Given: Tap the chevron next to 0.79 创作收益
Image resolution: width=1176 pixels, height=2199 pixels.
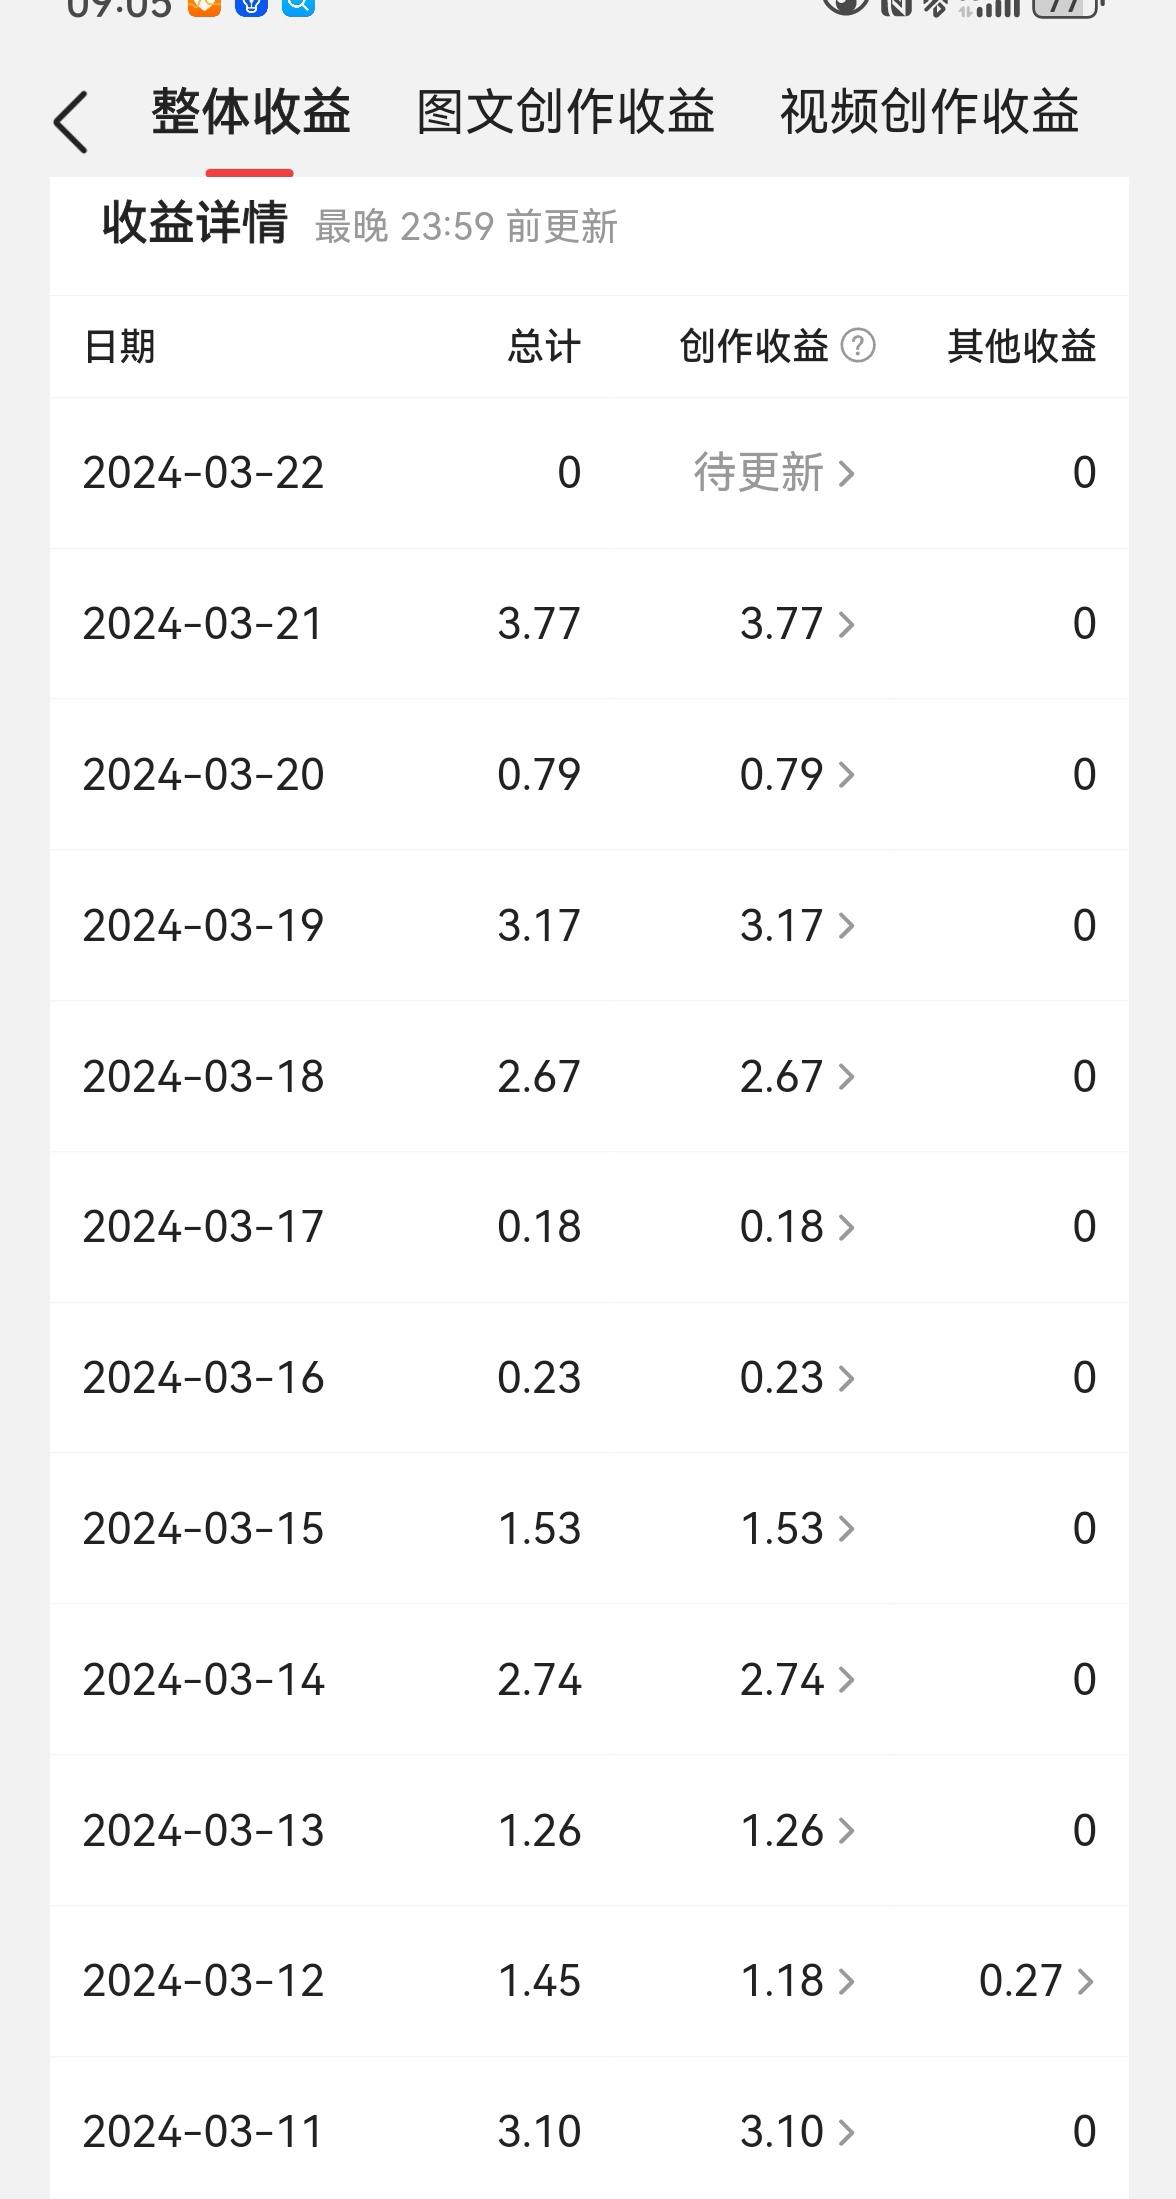Looking at the screenshot, I should click(846, 775).
